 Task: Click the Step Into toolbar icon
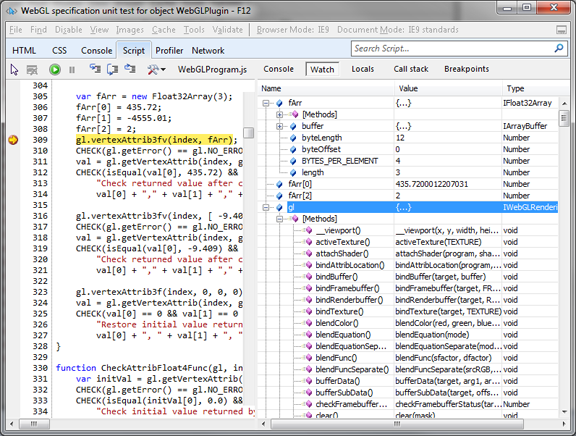(95, 69)
